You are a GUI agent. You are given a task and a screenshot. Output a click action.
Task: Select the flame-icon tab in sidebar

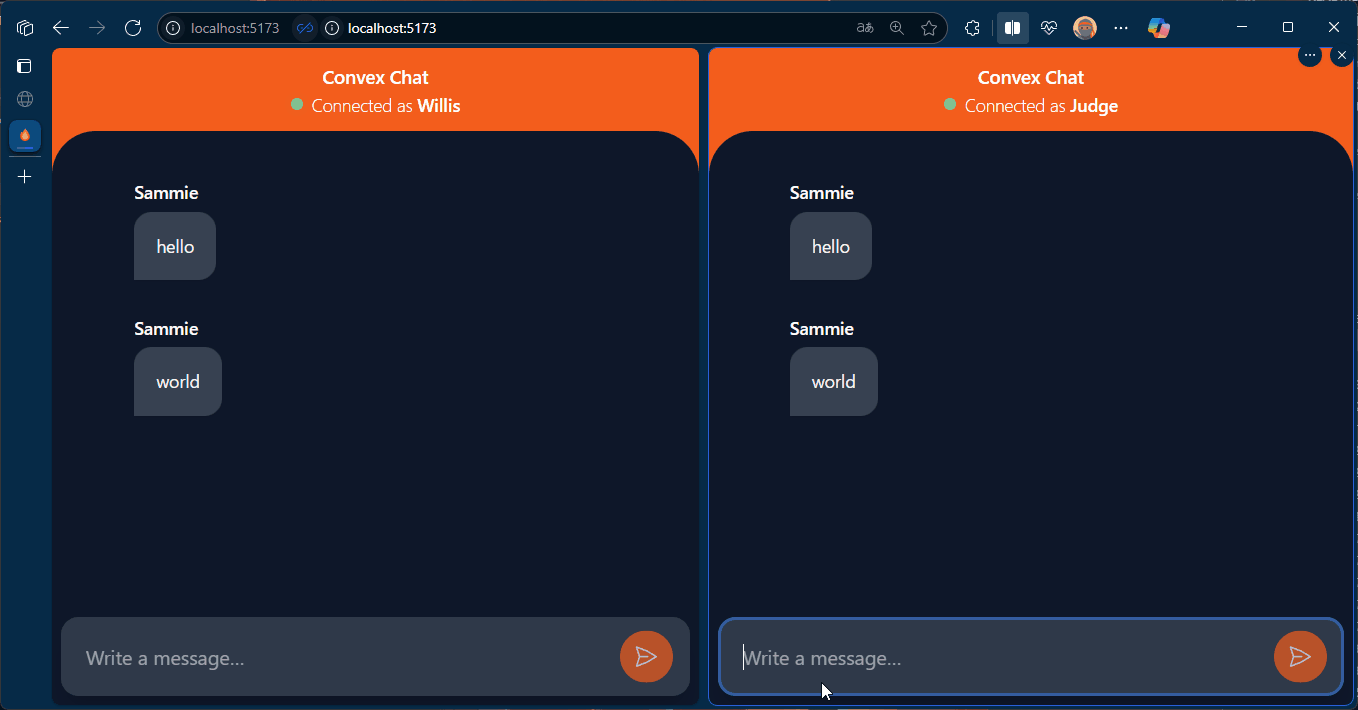click(x=25, y=135)
